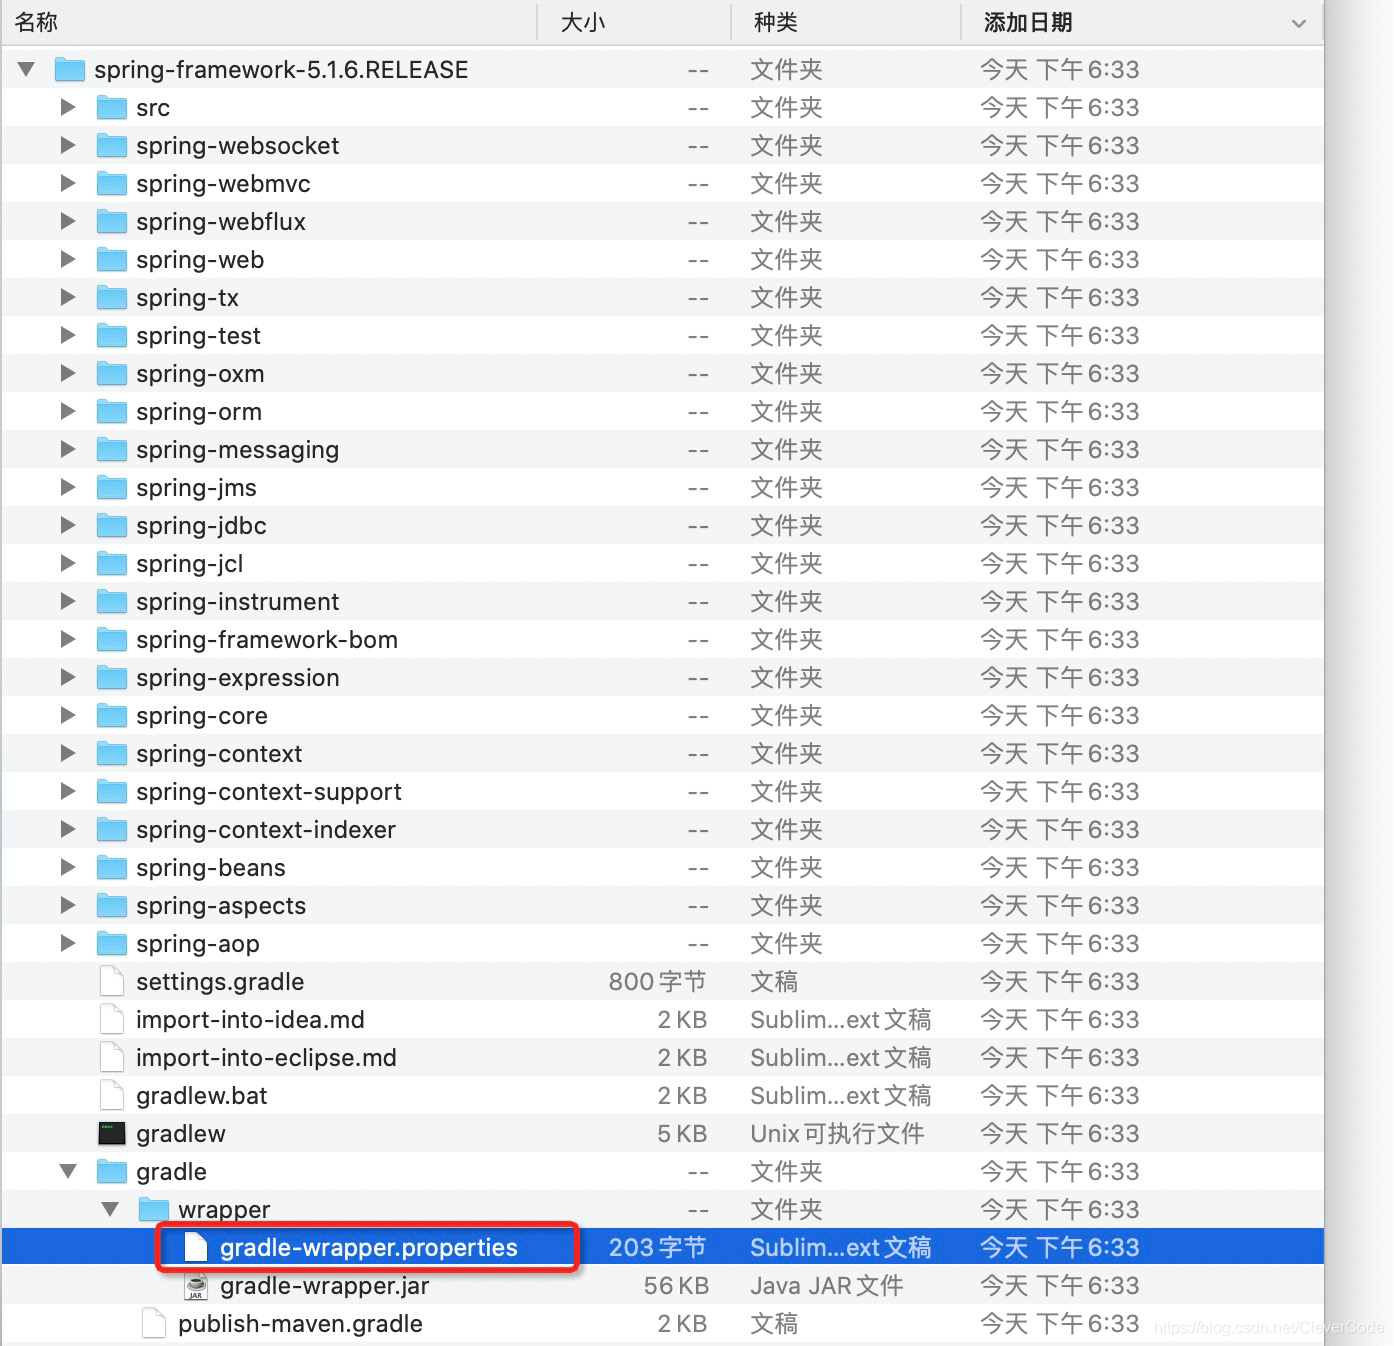Click the spring-instrument folder icon
1394x1346 pixels.
111,601
